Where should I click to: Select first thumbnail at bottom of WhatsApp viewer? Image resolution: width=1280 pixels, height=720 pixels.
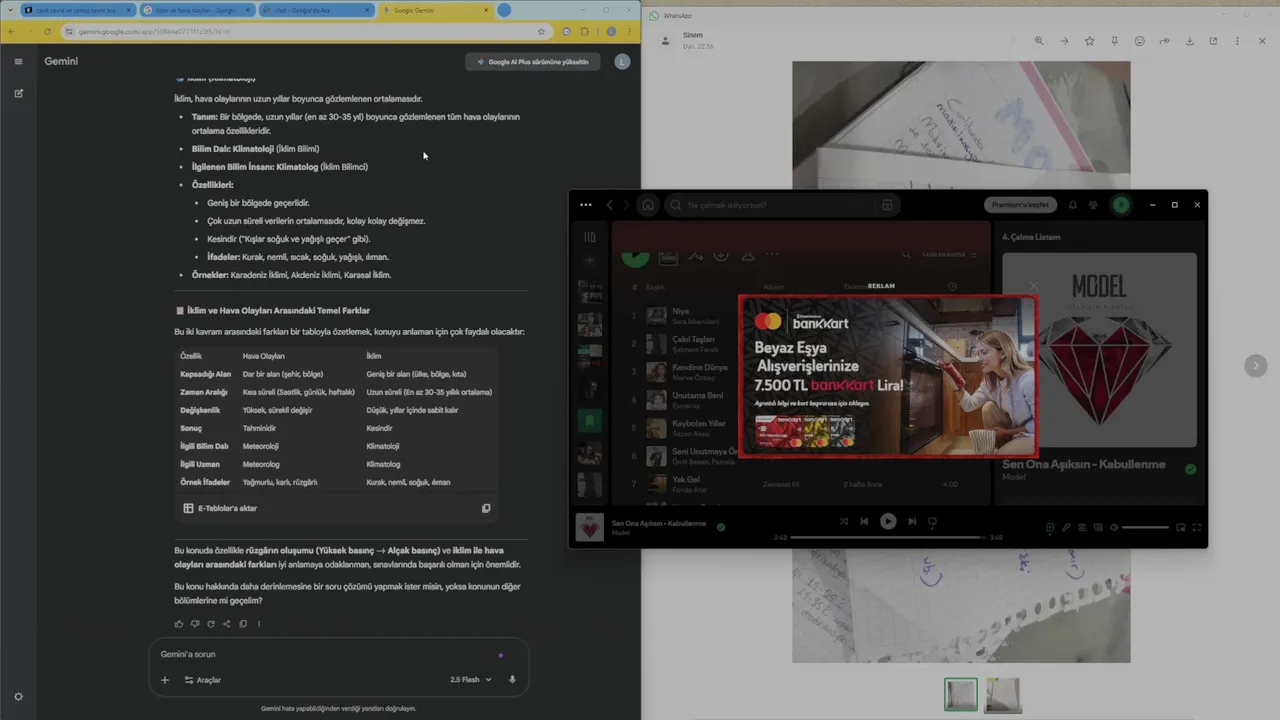961,695
